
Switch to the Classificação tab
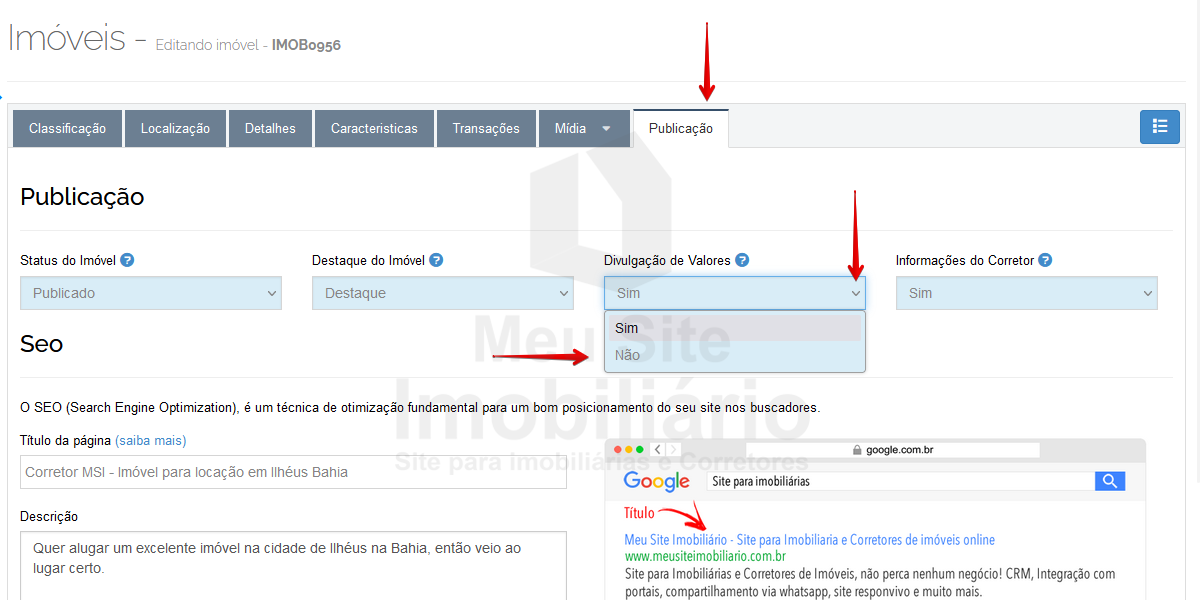(x=67, y=128)
